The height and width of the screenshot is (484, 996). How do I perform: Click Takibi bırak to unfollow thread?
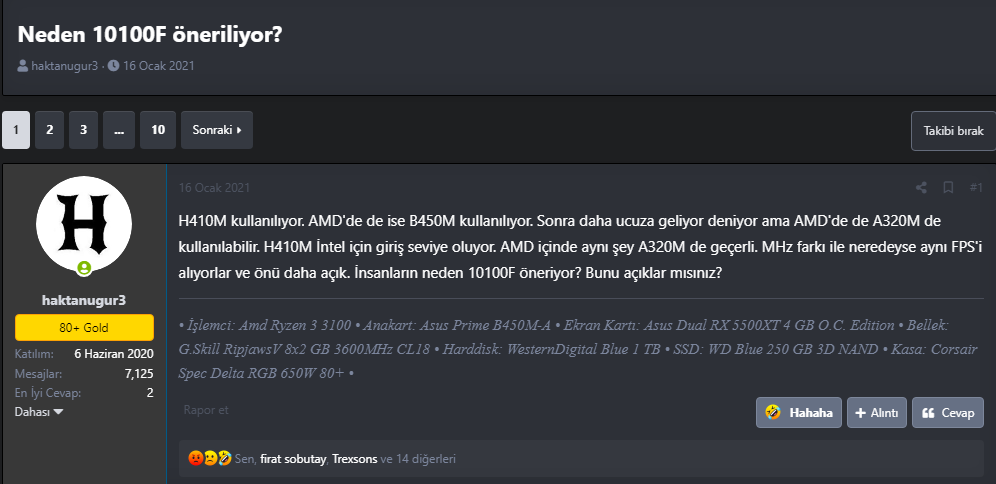coord(953,131)
